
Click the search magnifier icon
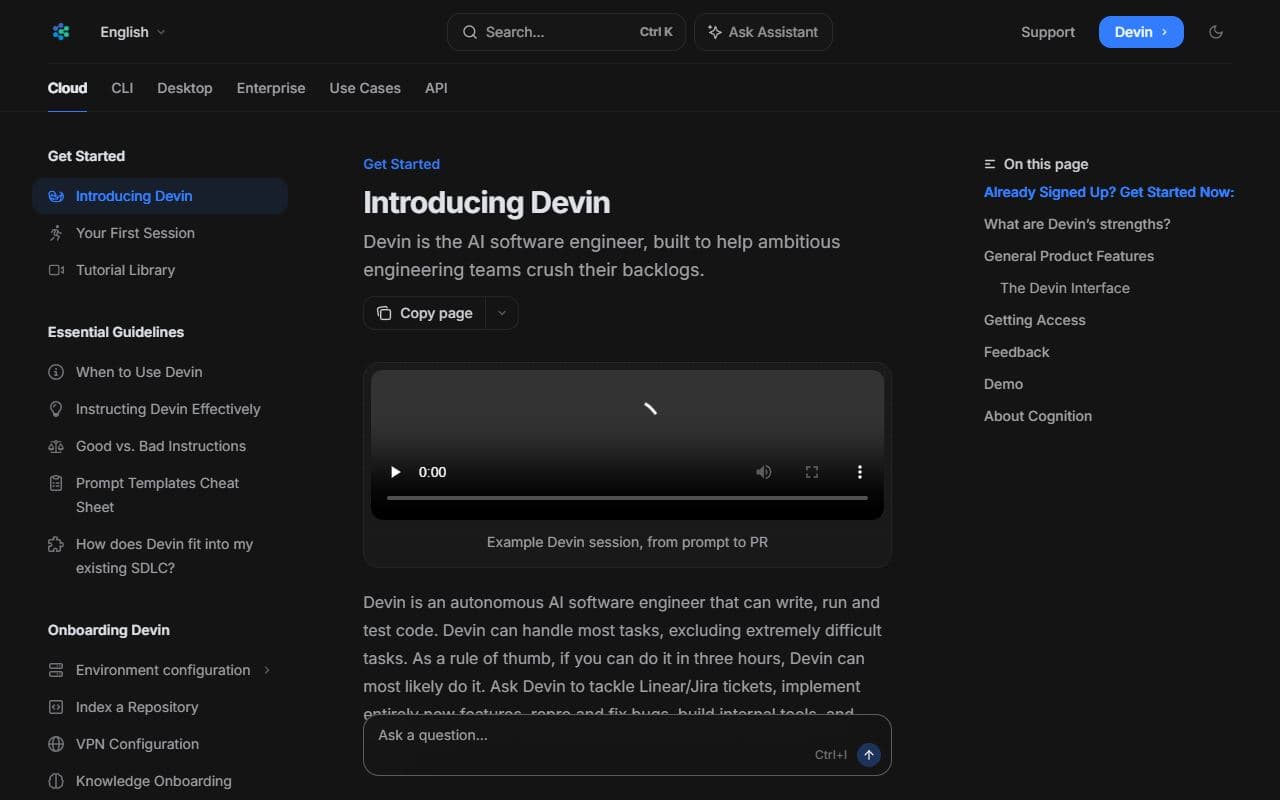coord(470,32)
